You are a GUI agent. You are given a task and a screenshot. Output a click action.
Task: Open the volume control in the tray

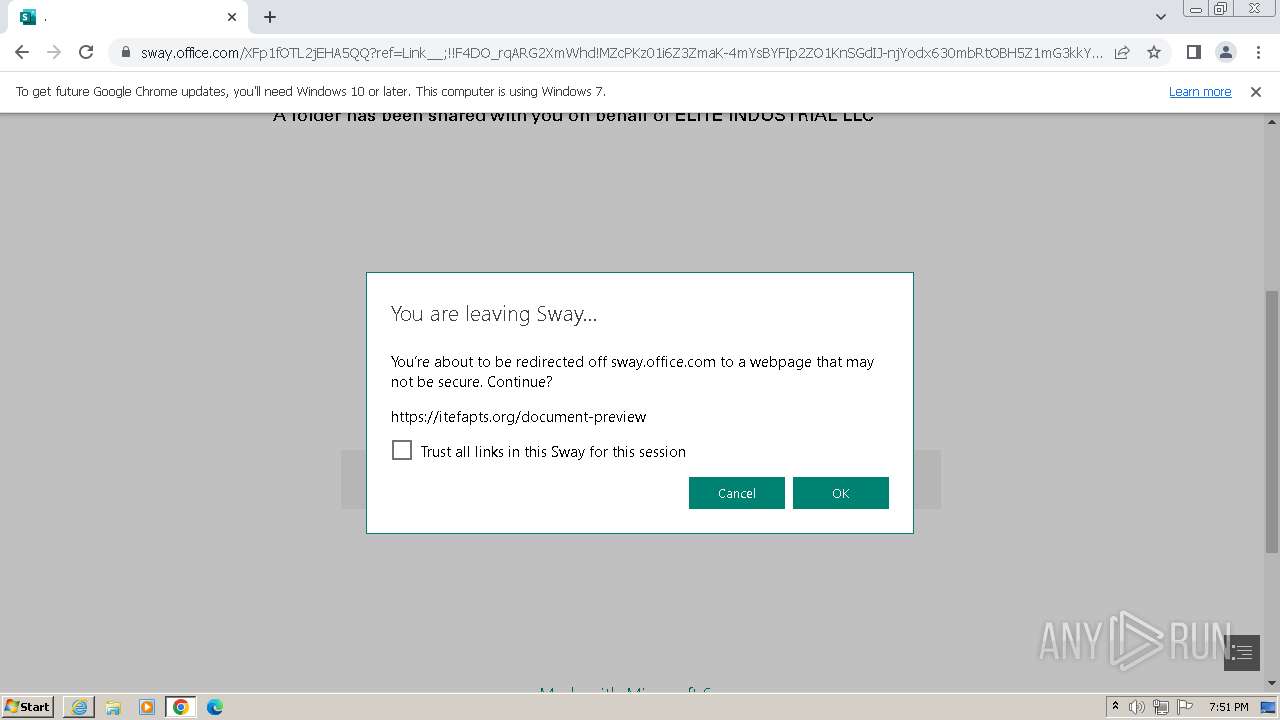pyautogui.click(x=1137, y=707)
